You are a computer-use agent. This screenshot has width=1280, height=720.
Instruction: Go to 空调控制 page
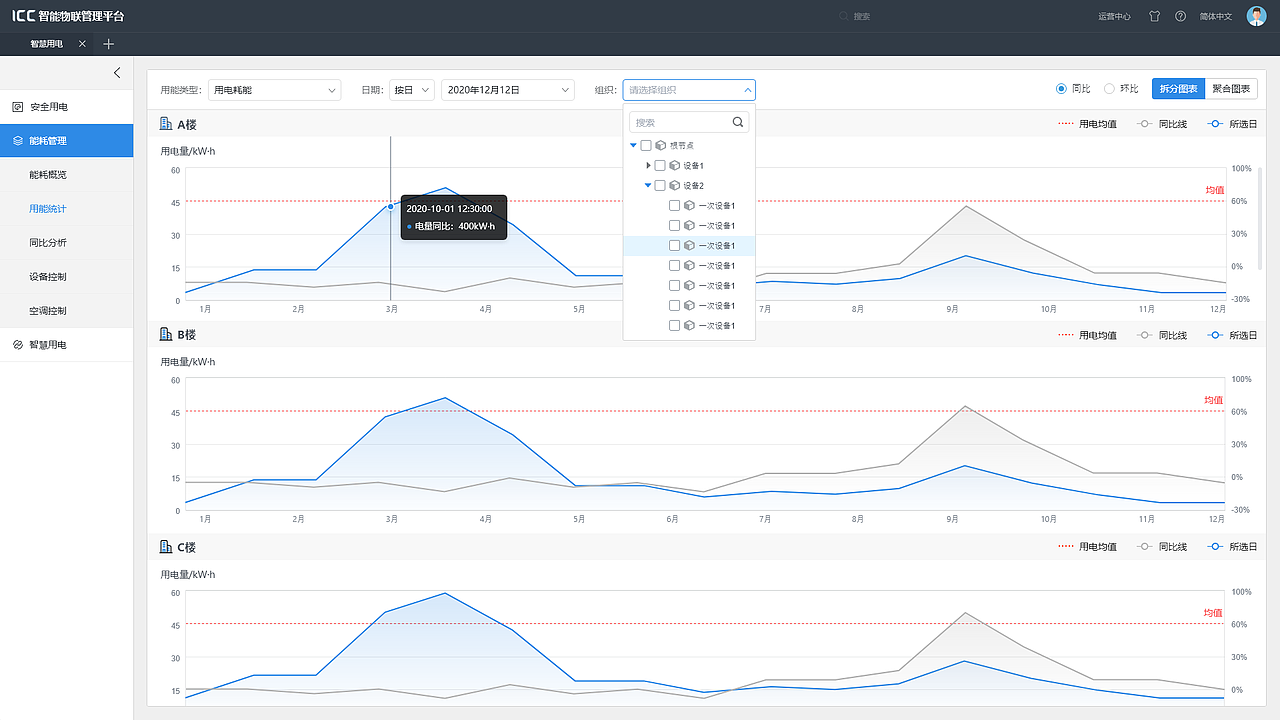tap(66, 311)
